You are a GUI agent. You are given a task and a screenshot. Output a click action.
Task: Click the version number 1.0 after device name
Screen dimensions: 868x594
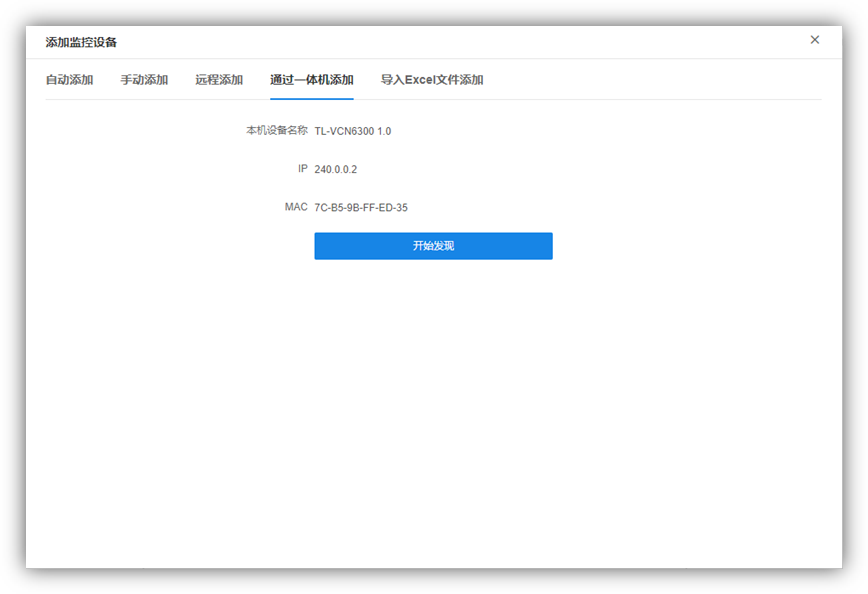384,131
